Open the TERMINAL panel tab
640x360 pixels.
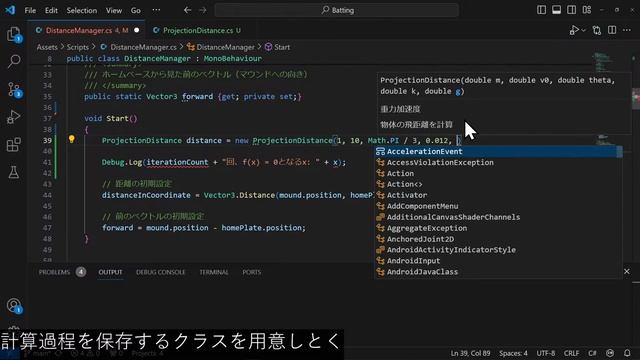(x=214, y=272)
